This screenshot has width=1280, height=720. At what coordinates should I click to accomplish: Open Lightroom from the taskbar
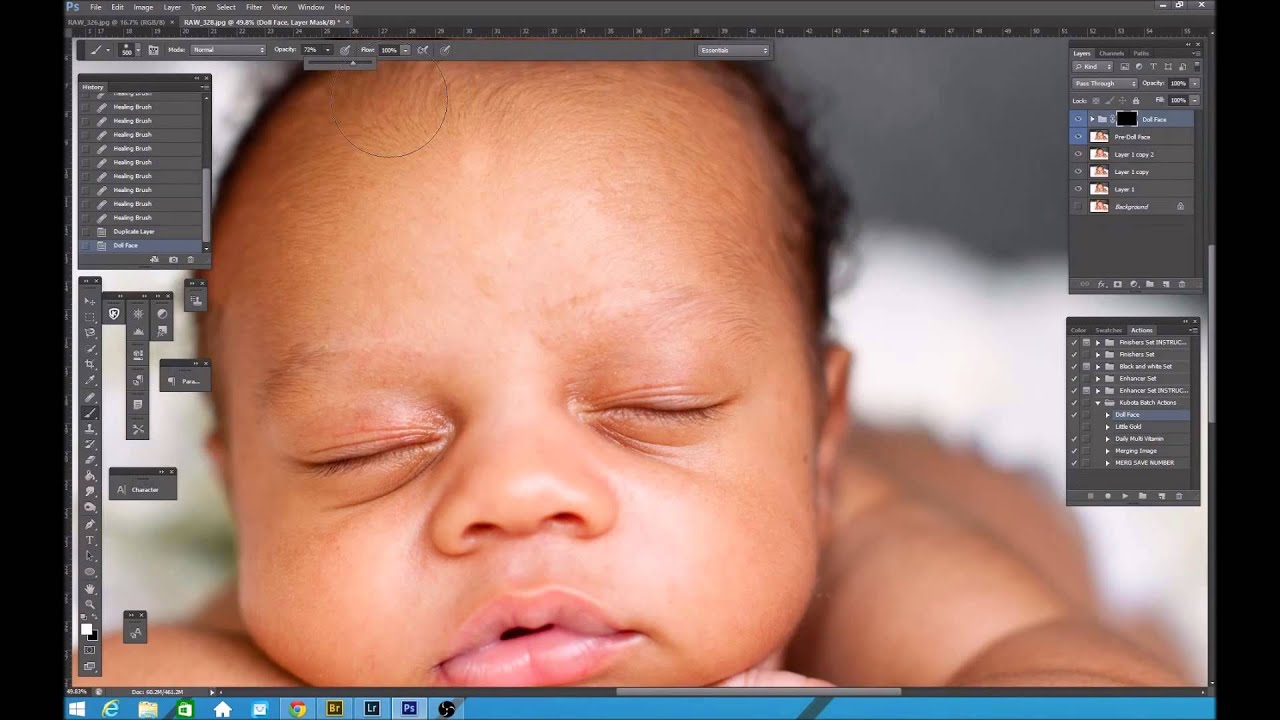372,708
